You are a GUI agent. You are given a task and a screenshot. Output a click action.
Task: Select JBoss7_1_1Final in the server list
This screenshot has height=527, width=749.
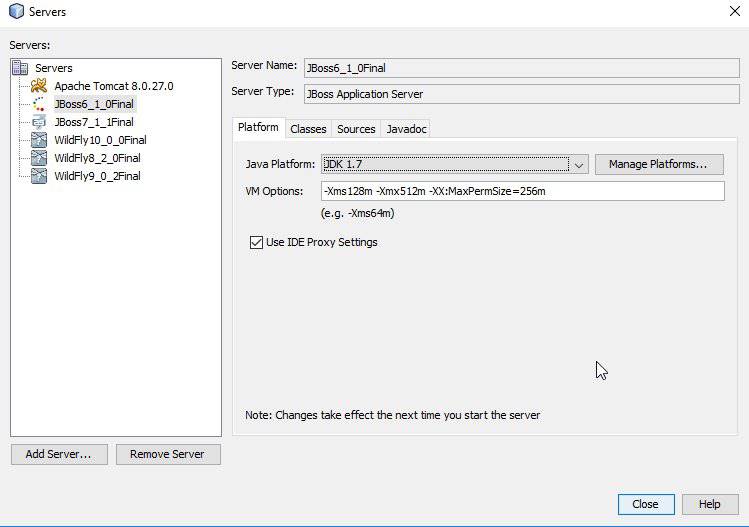point(94,122)
